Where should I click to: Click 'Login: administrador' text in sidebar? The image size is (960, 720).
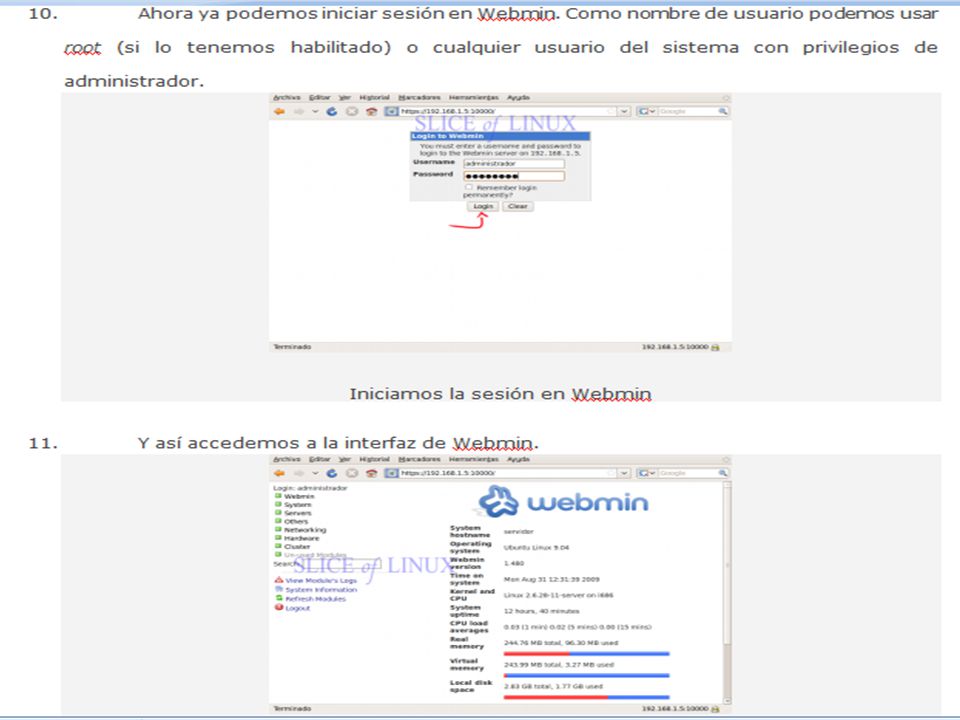click(310, 488)
